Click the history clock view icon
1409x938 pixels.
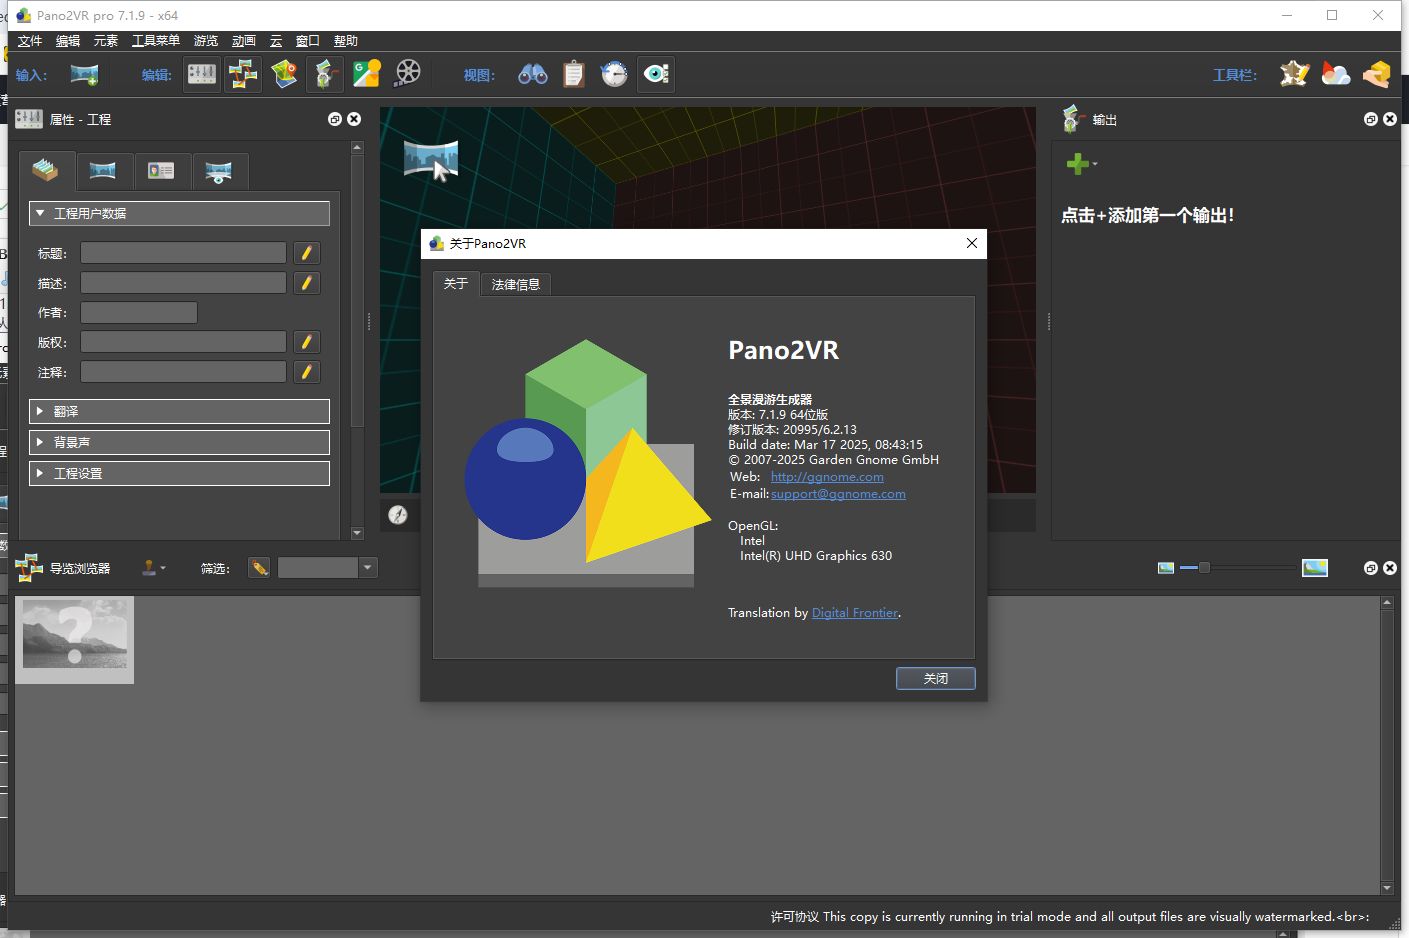coord(614,74)
